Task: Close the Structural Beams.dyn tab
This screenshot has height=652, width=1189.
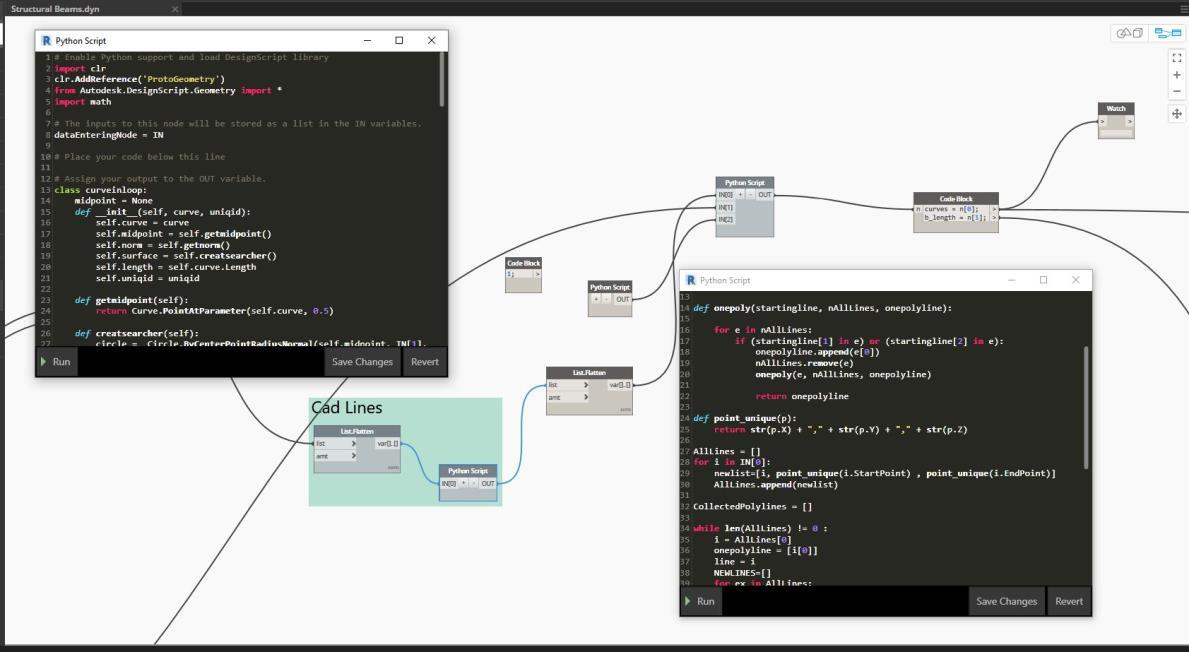Action: pos(175,9)
